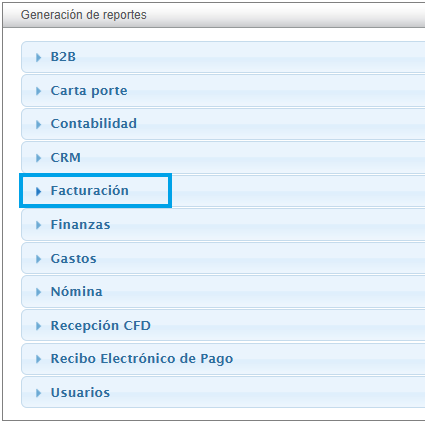Expand the CRM arrow icon
This screenshot has width=425, height=421.
pyautogui.click(x=38, y=158)
